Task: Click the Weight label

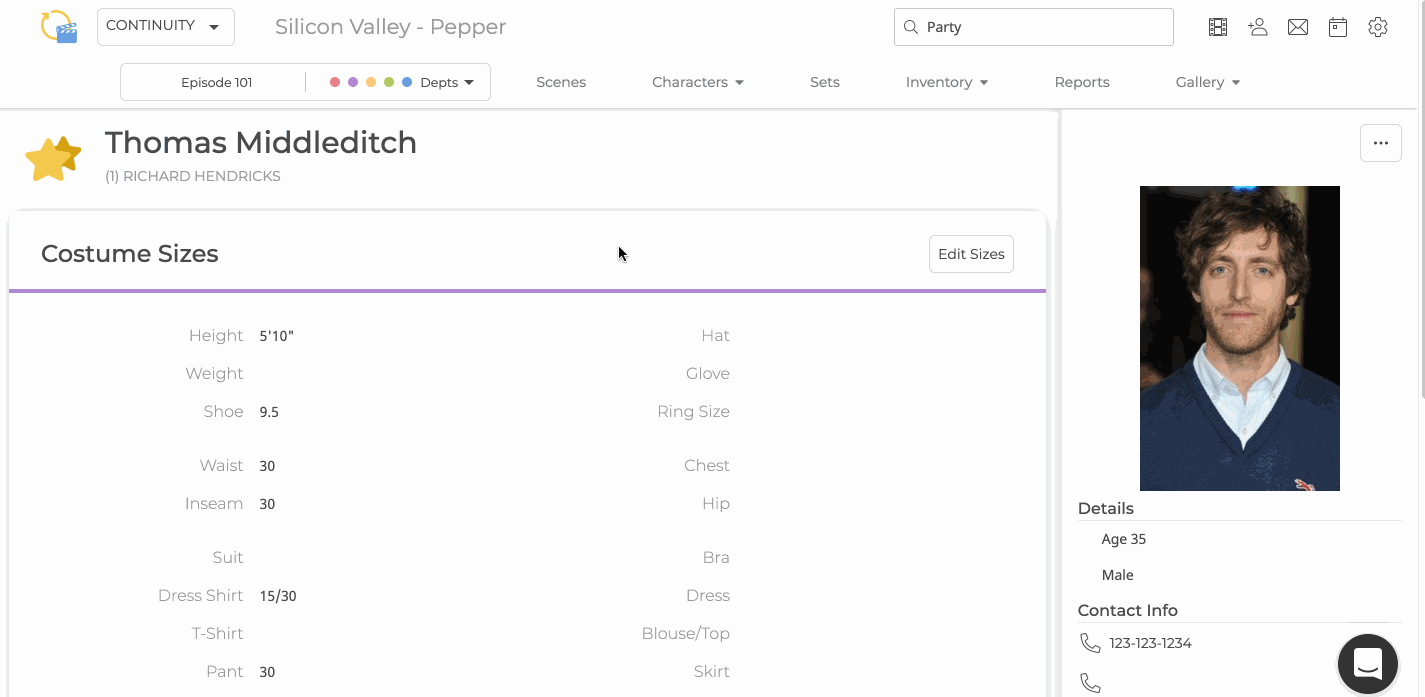Action: click(x=214, y=374)
